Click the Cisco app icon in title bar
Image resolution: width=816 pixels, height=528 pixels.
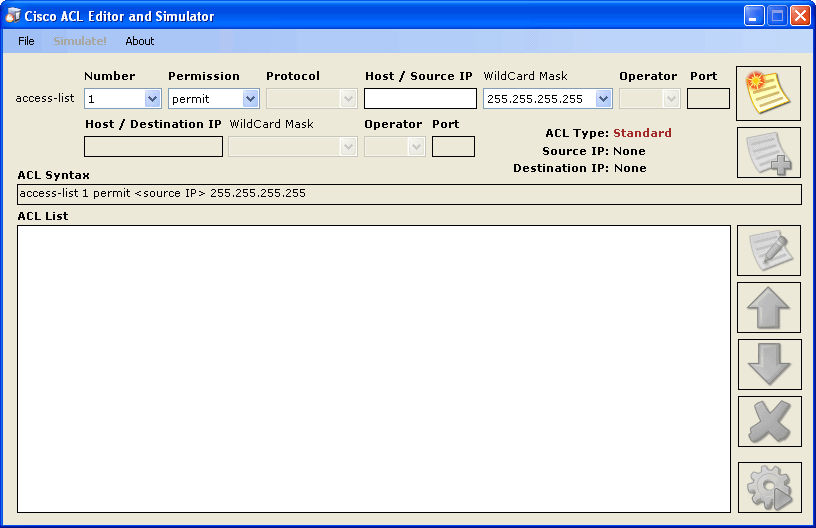[13, 16]
